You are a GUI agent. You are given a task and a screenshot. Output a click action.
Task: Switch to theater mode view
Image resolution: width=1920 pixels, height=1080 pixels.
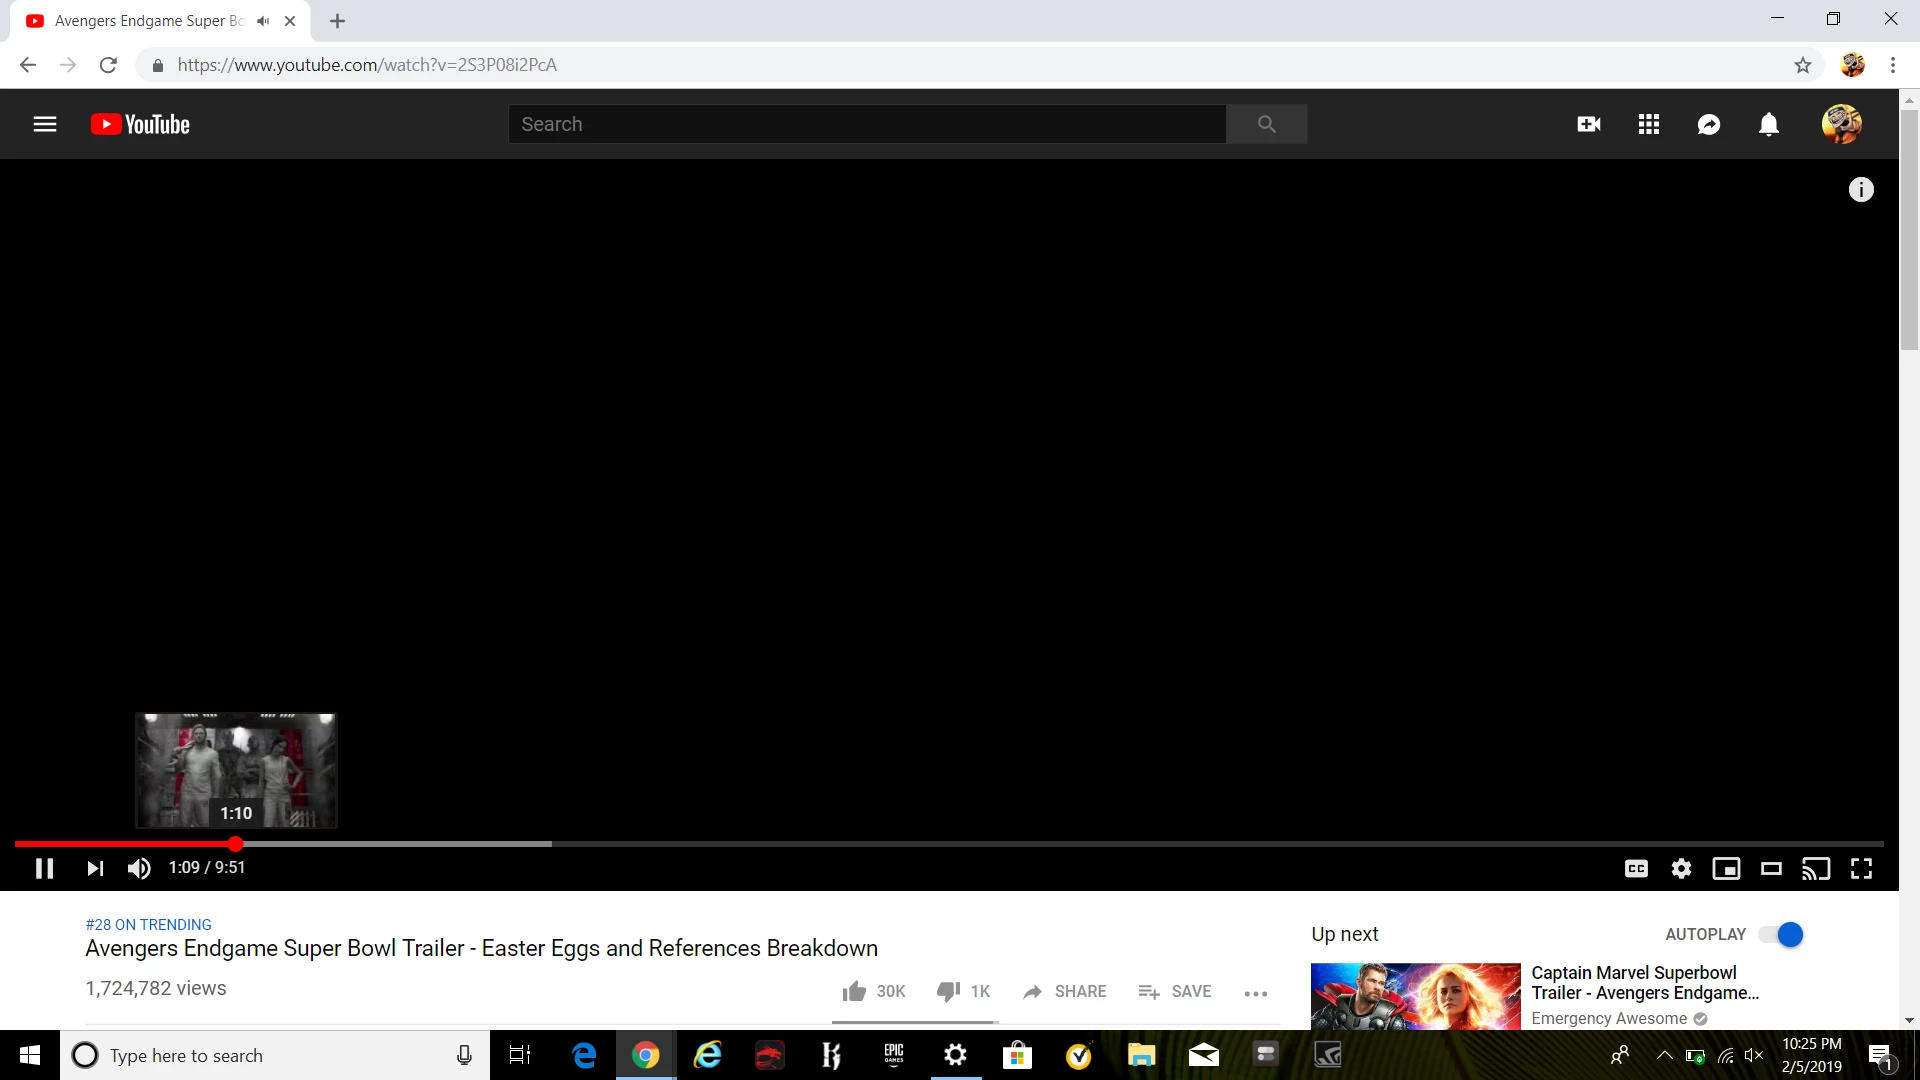point(1771,868)
